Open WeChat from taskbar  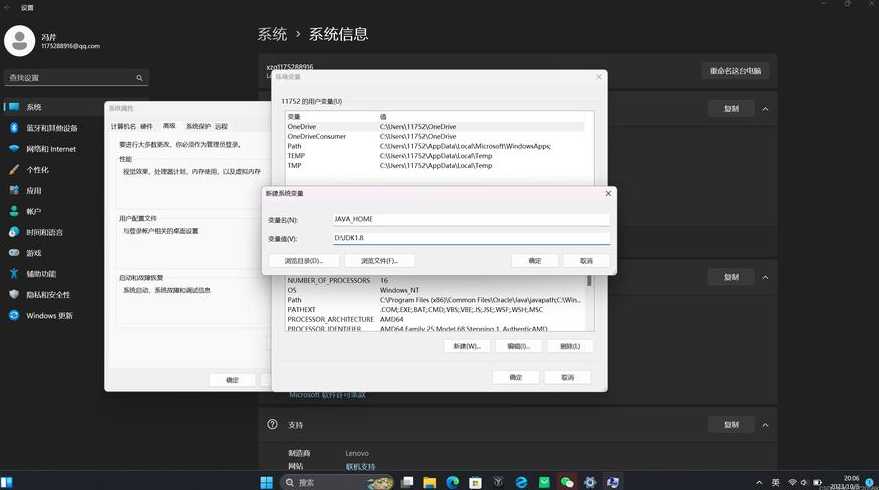coord(567,482)
